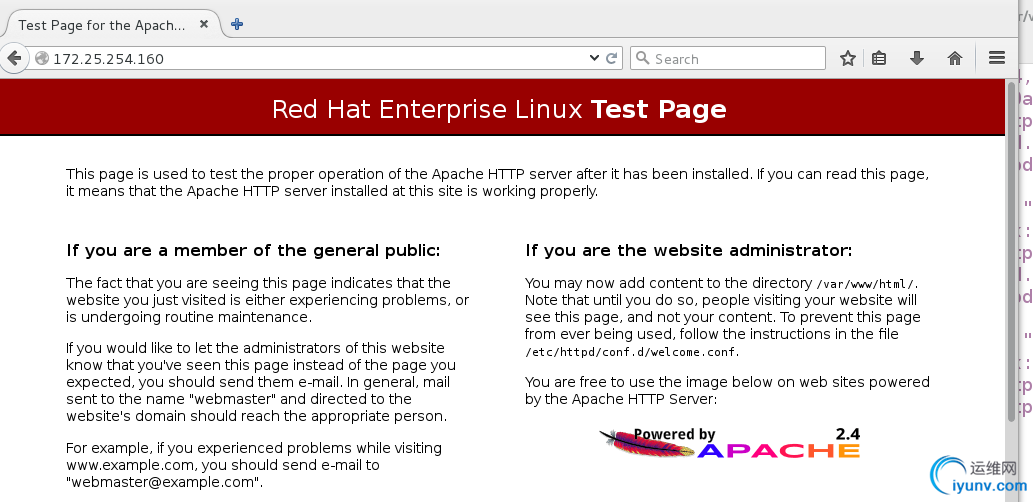Select the Test Page for the Apache tab
Viewport: 1033px width, 502px height.
(111, 25)
